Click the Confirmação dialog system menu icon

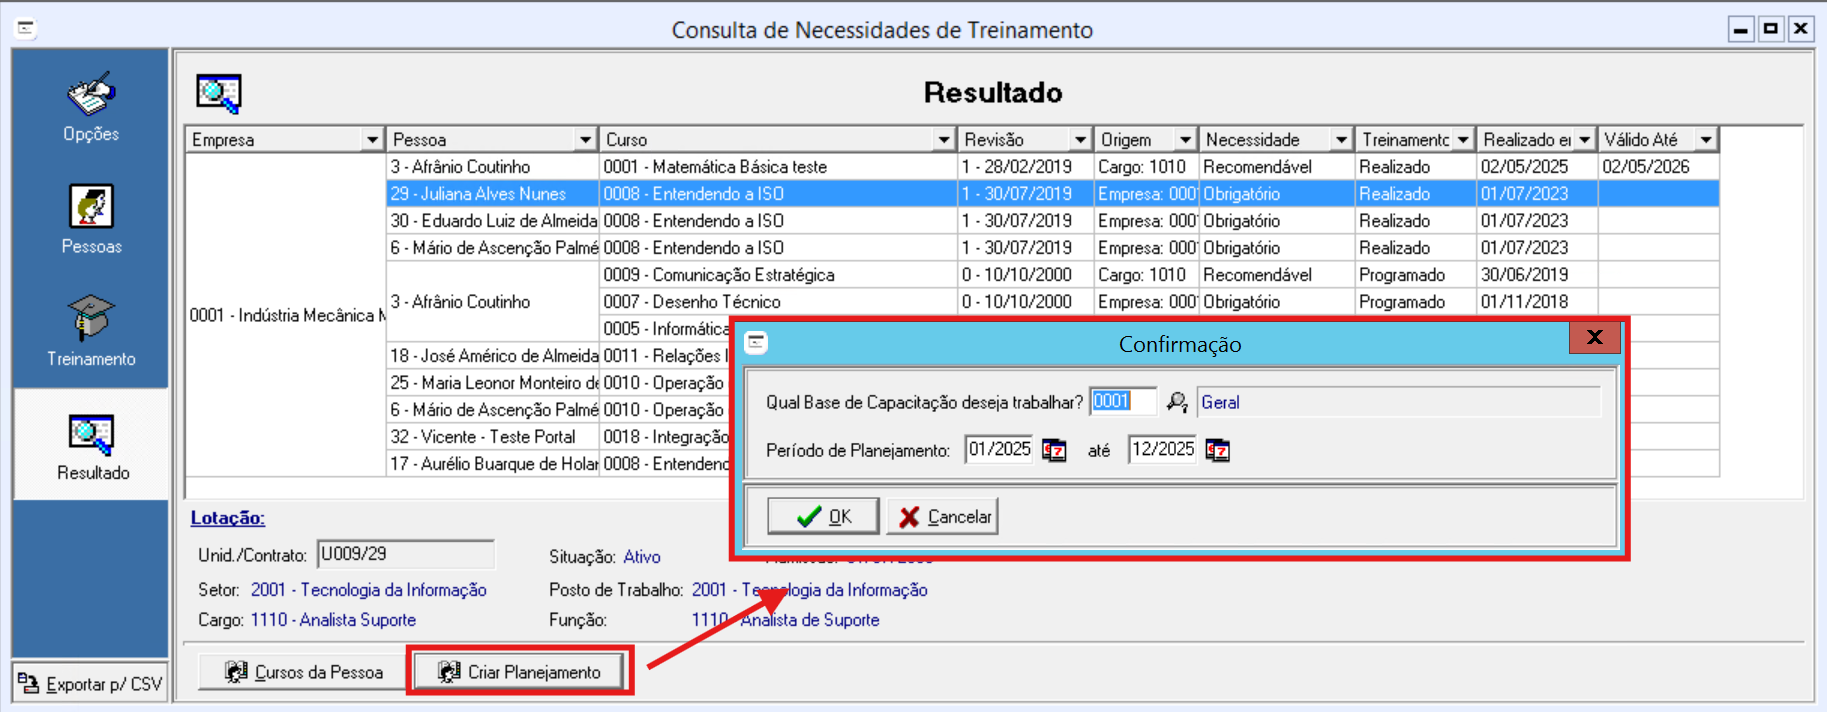(x=756, y=343)
